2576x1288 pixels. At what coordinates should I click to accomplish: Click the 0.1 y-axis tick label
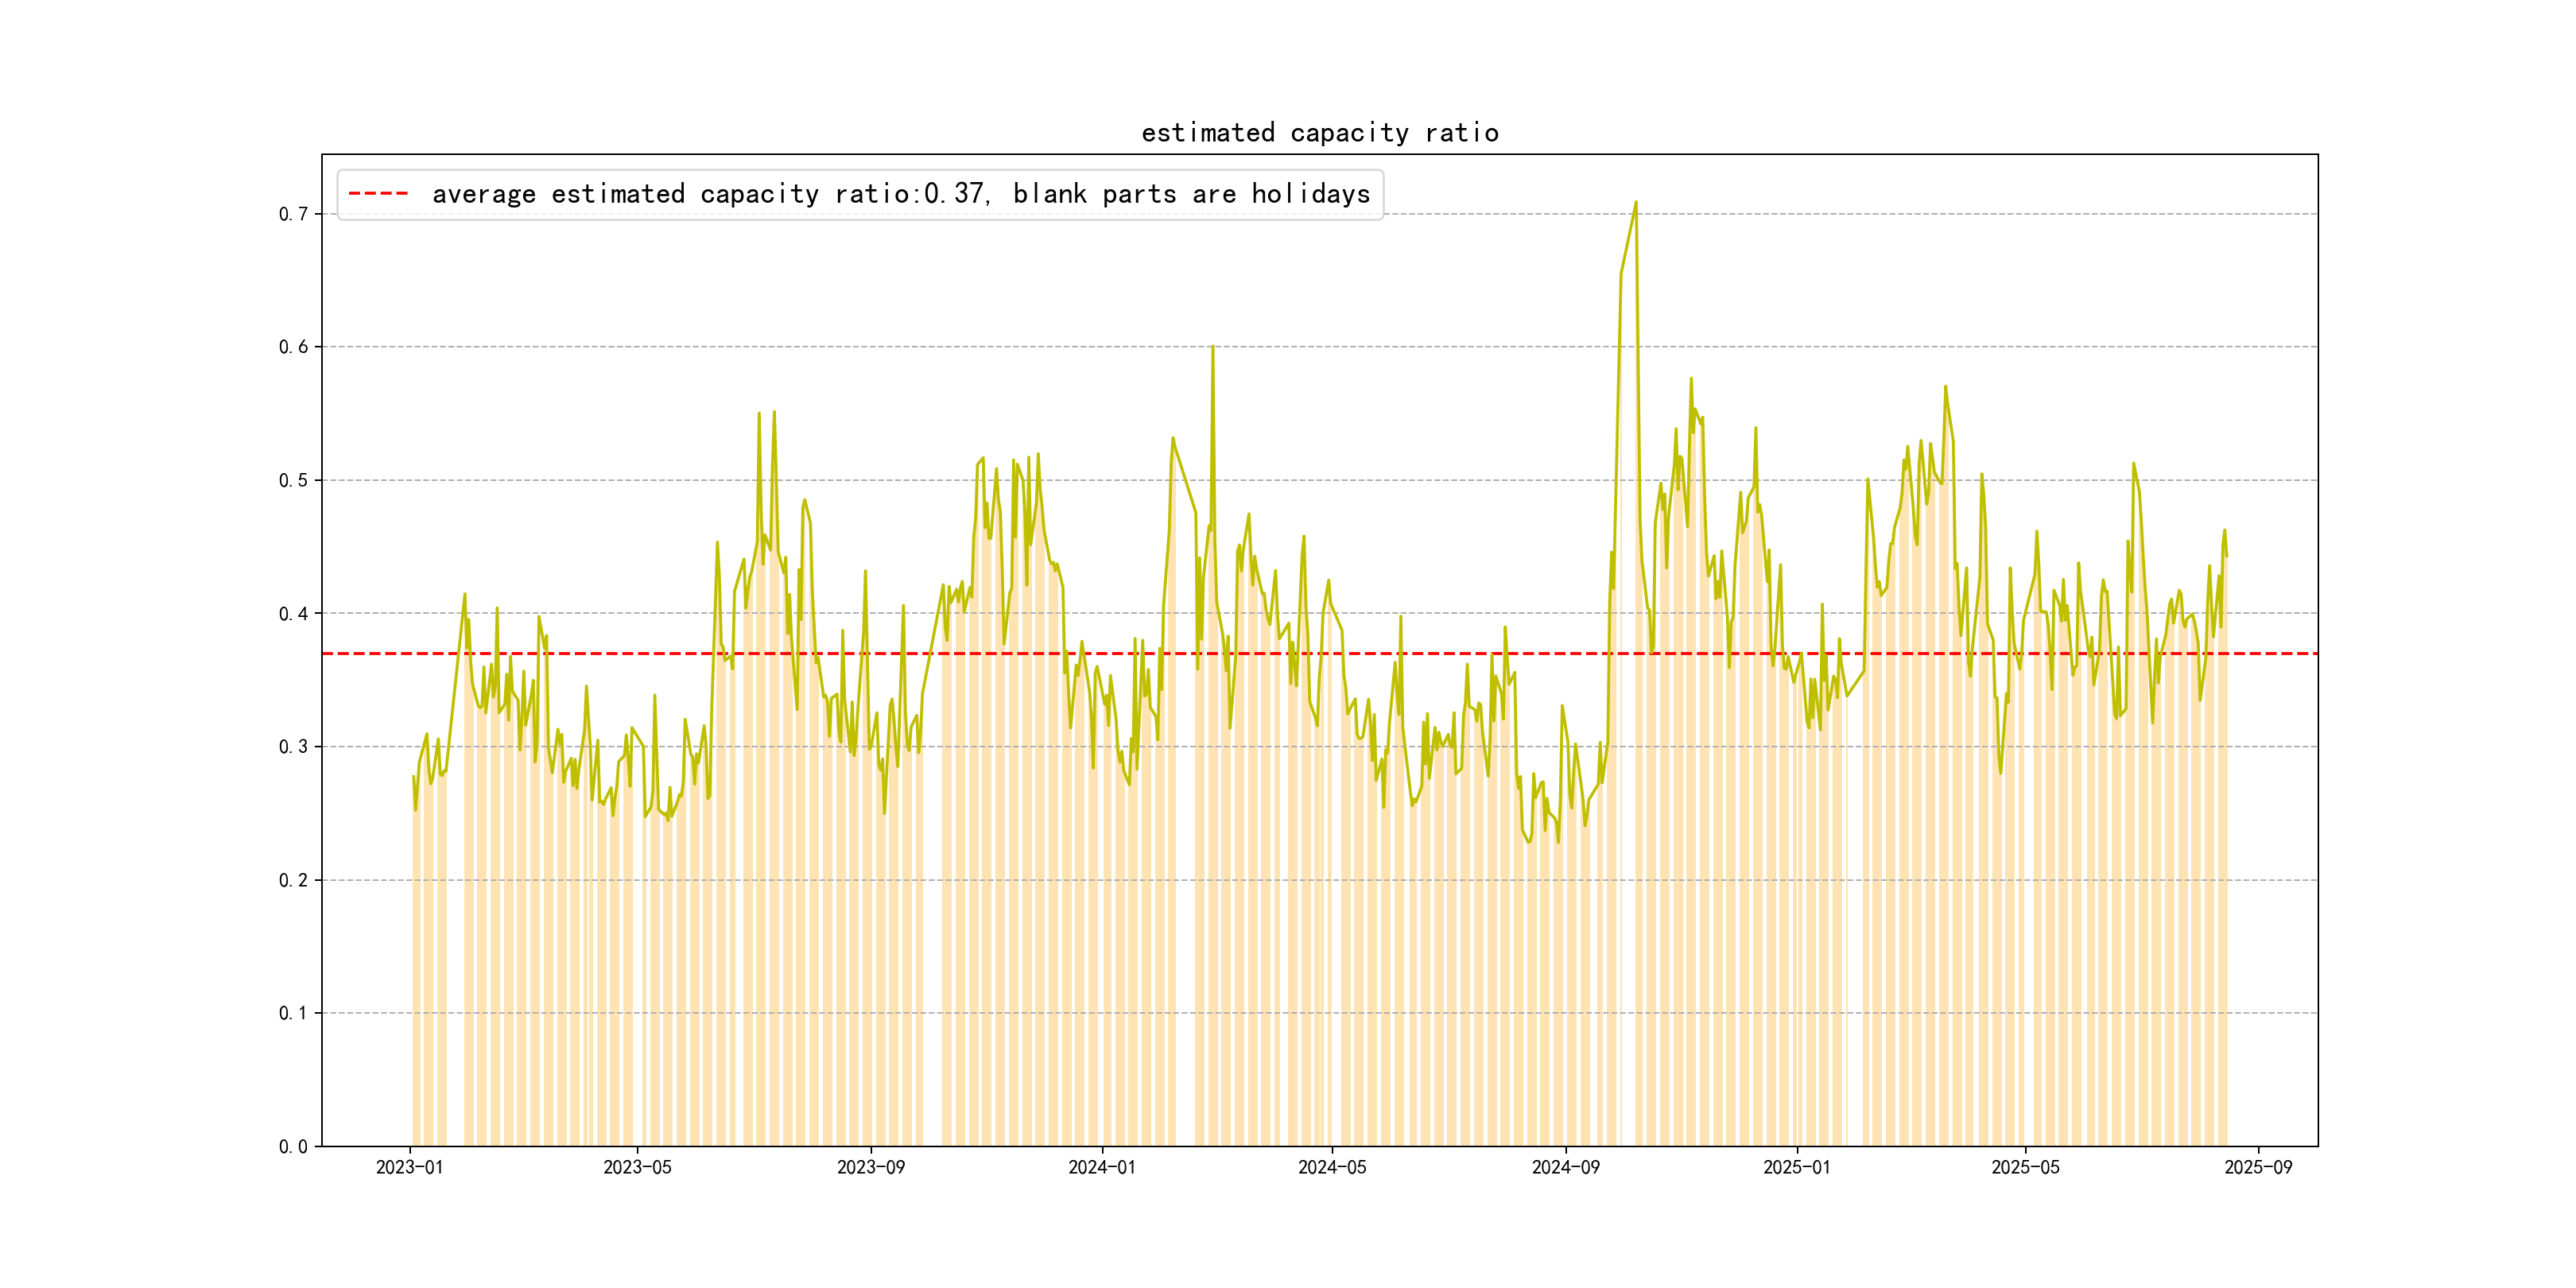tap(293, 1013)
